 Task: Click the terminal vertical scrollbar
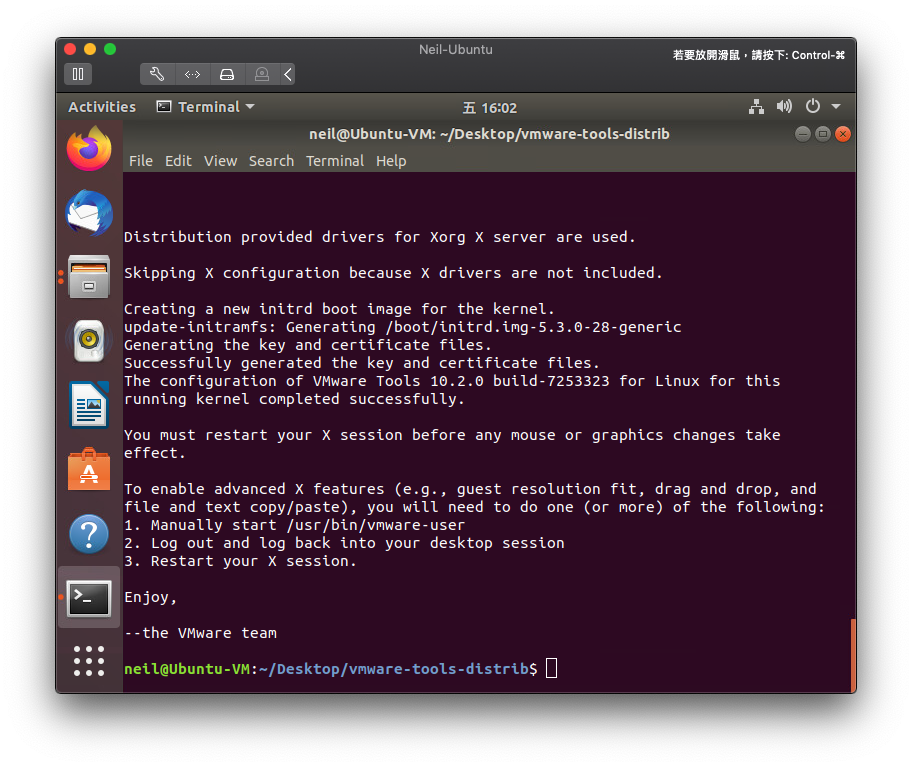point(852,654)
